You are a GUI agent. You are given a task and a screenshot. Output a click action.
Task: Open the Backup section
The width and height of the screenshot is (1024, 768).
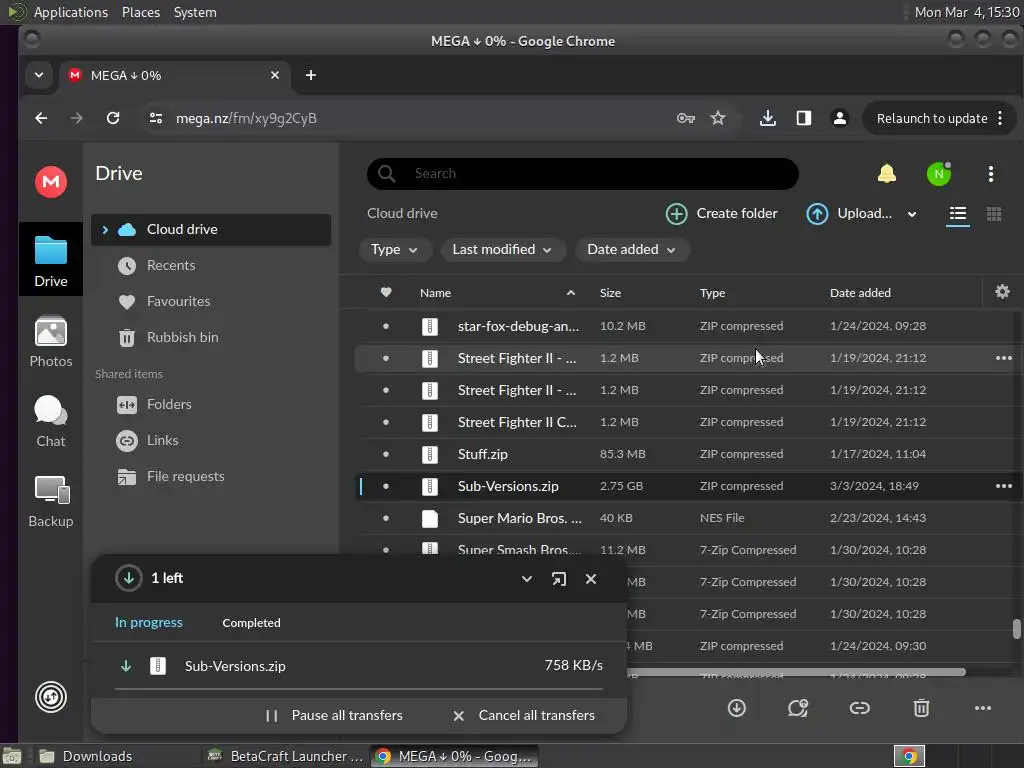point(51,502)
